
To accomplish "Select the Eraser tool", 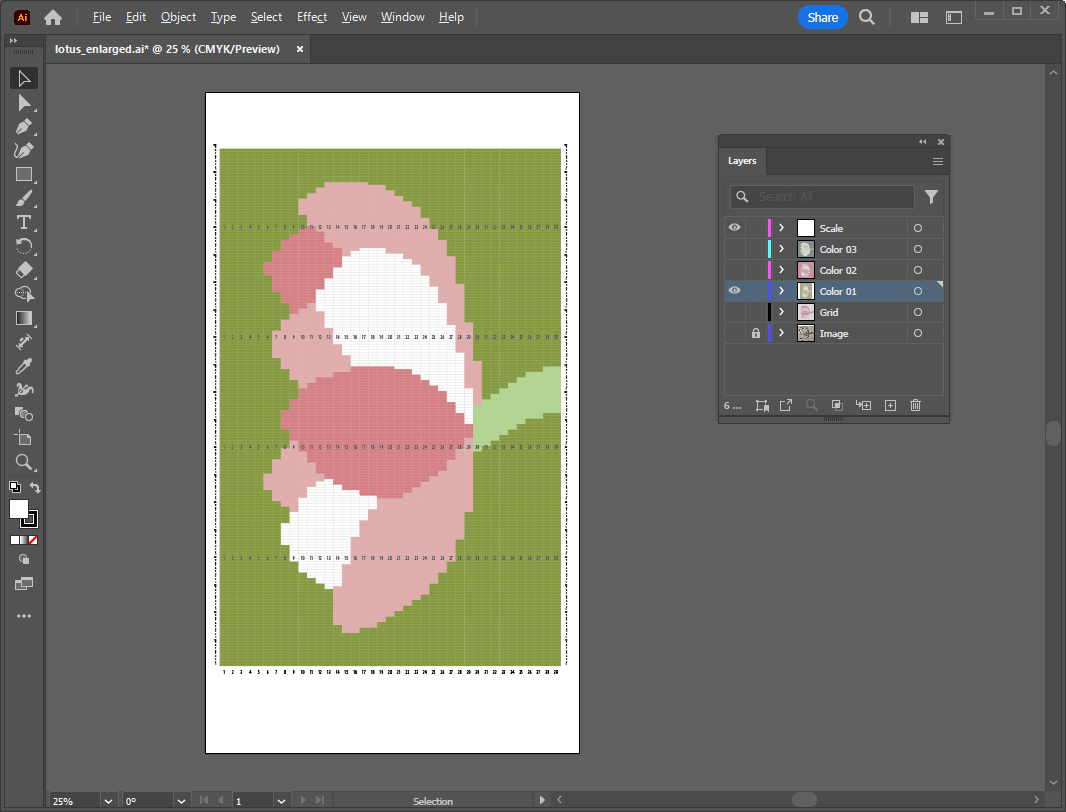I will pos(24,270).
